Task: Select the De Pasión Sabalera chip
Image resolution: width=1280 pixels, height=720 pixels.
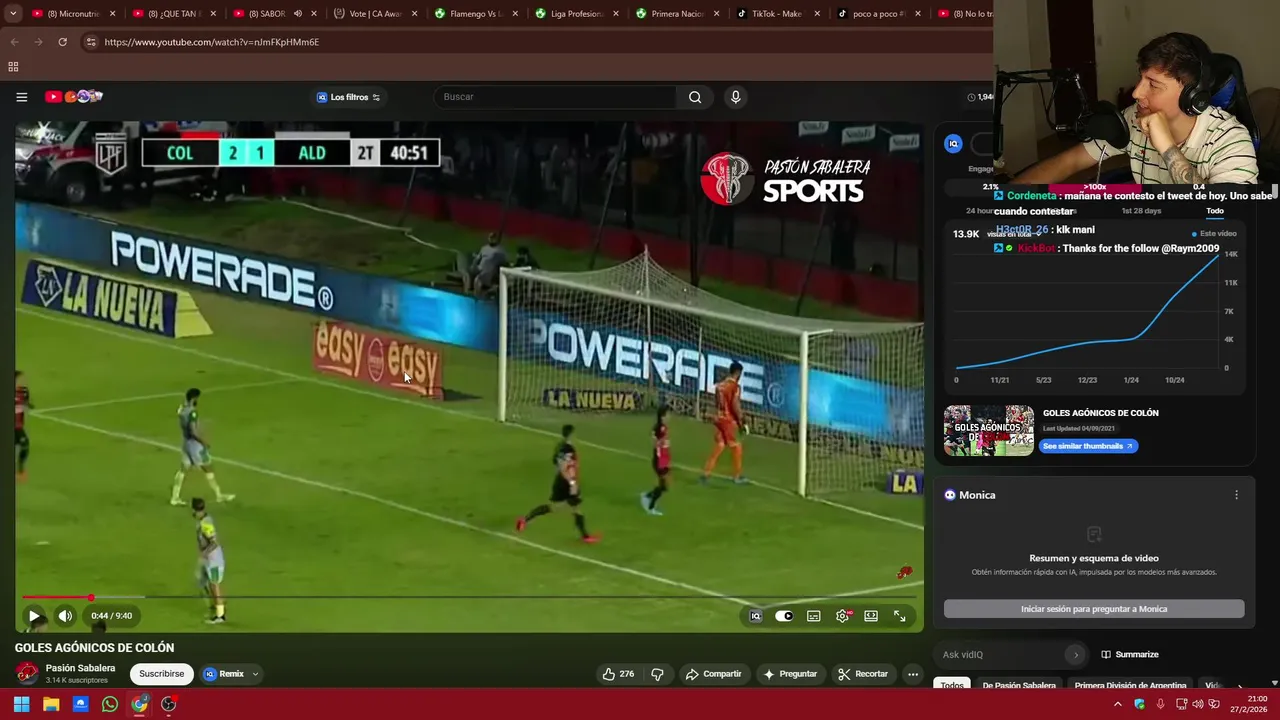Action: point(1019,685)
